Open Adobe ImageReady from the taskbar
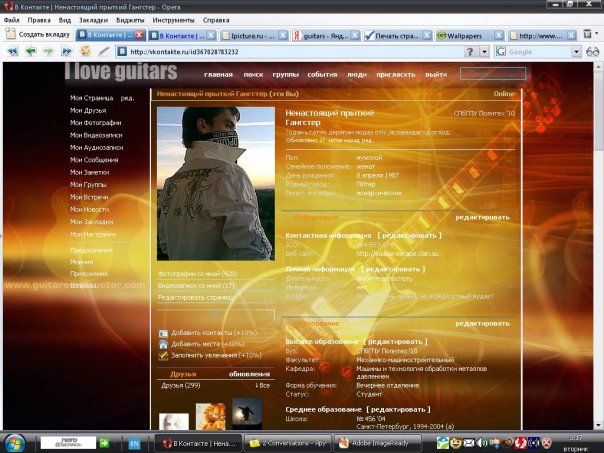 [x=376, y=443]
